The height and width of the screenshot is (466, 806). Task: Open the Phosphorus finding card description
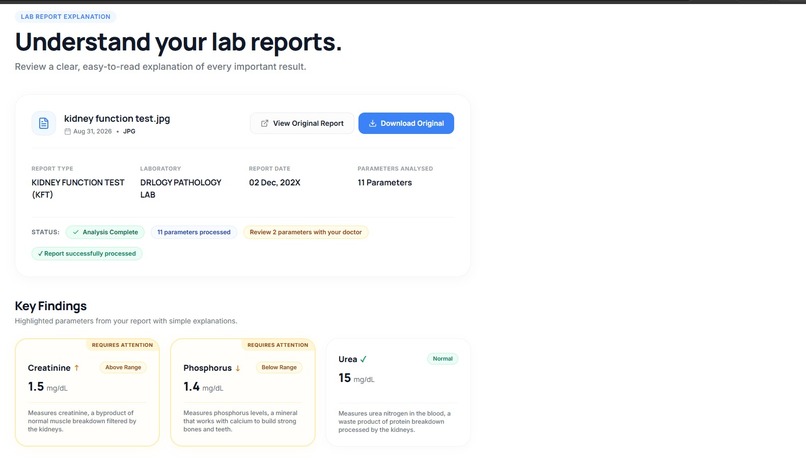tap(240, 421)
